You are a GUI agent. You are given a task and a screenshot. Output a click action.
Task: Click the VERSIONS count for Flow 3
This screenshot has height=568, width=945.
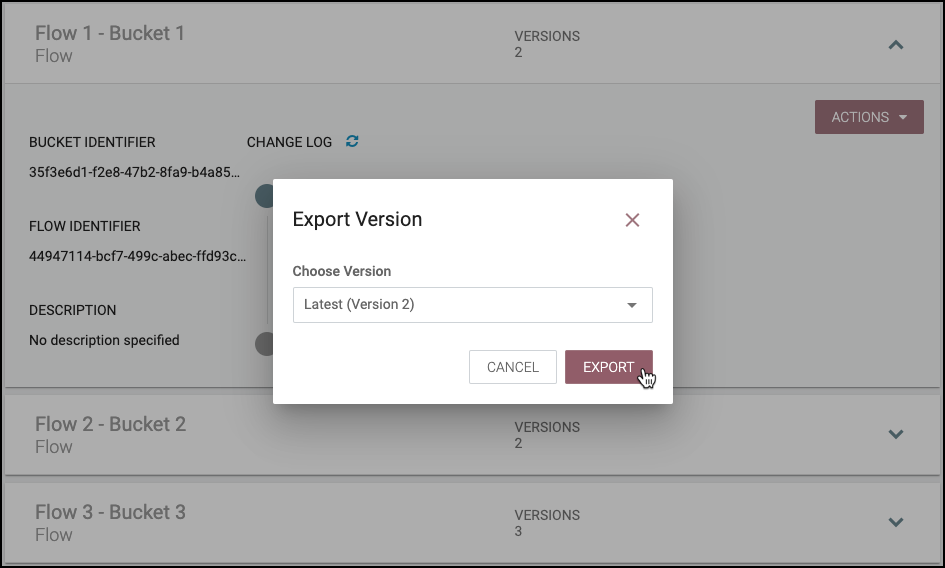(x=518, y=531)
